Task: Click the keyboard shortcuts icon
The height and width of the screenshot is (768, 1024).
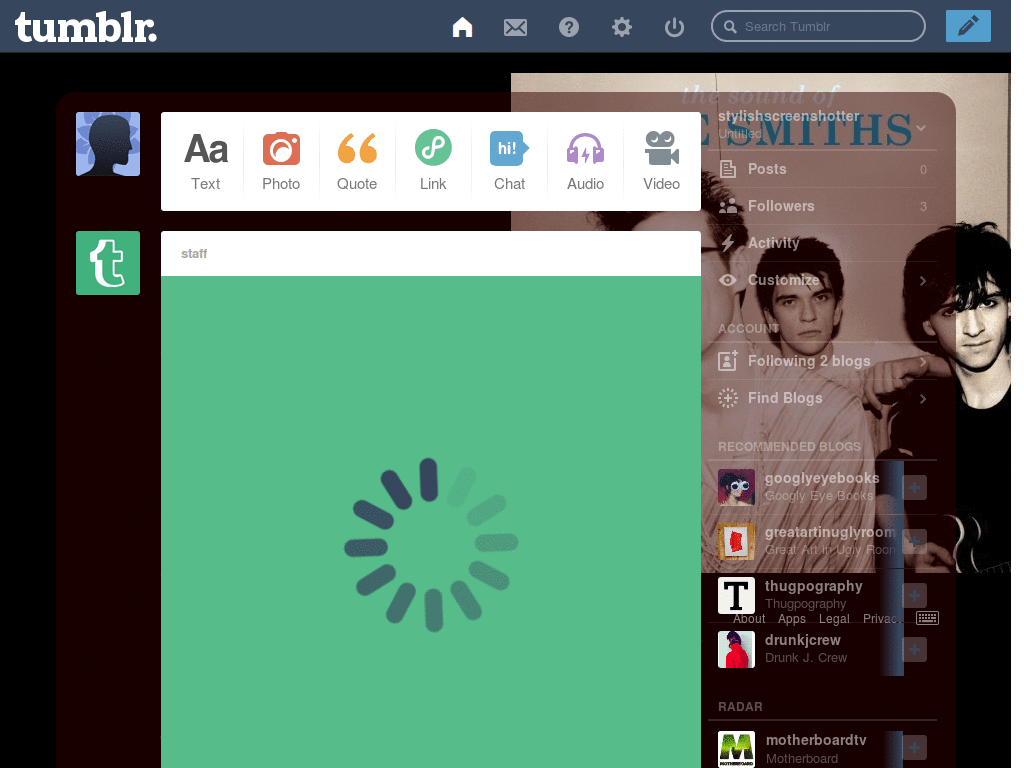Action: [927, 618]
